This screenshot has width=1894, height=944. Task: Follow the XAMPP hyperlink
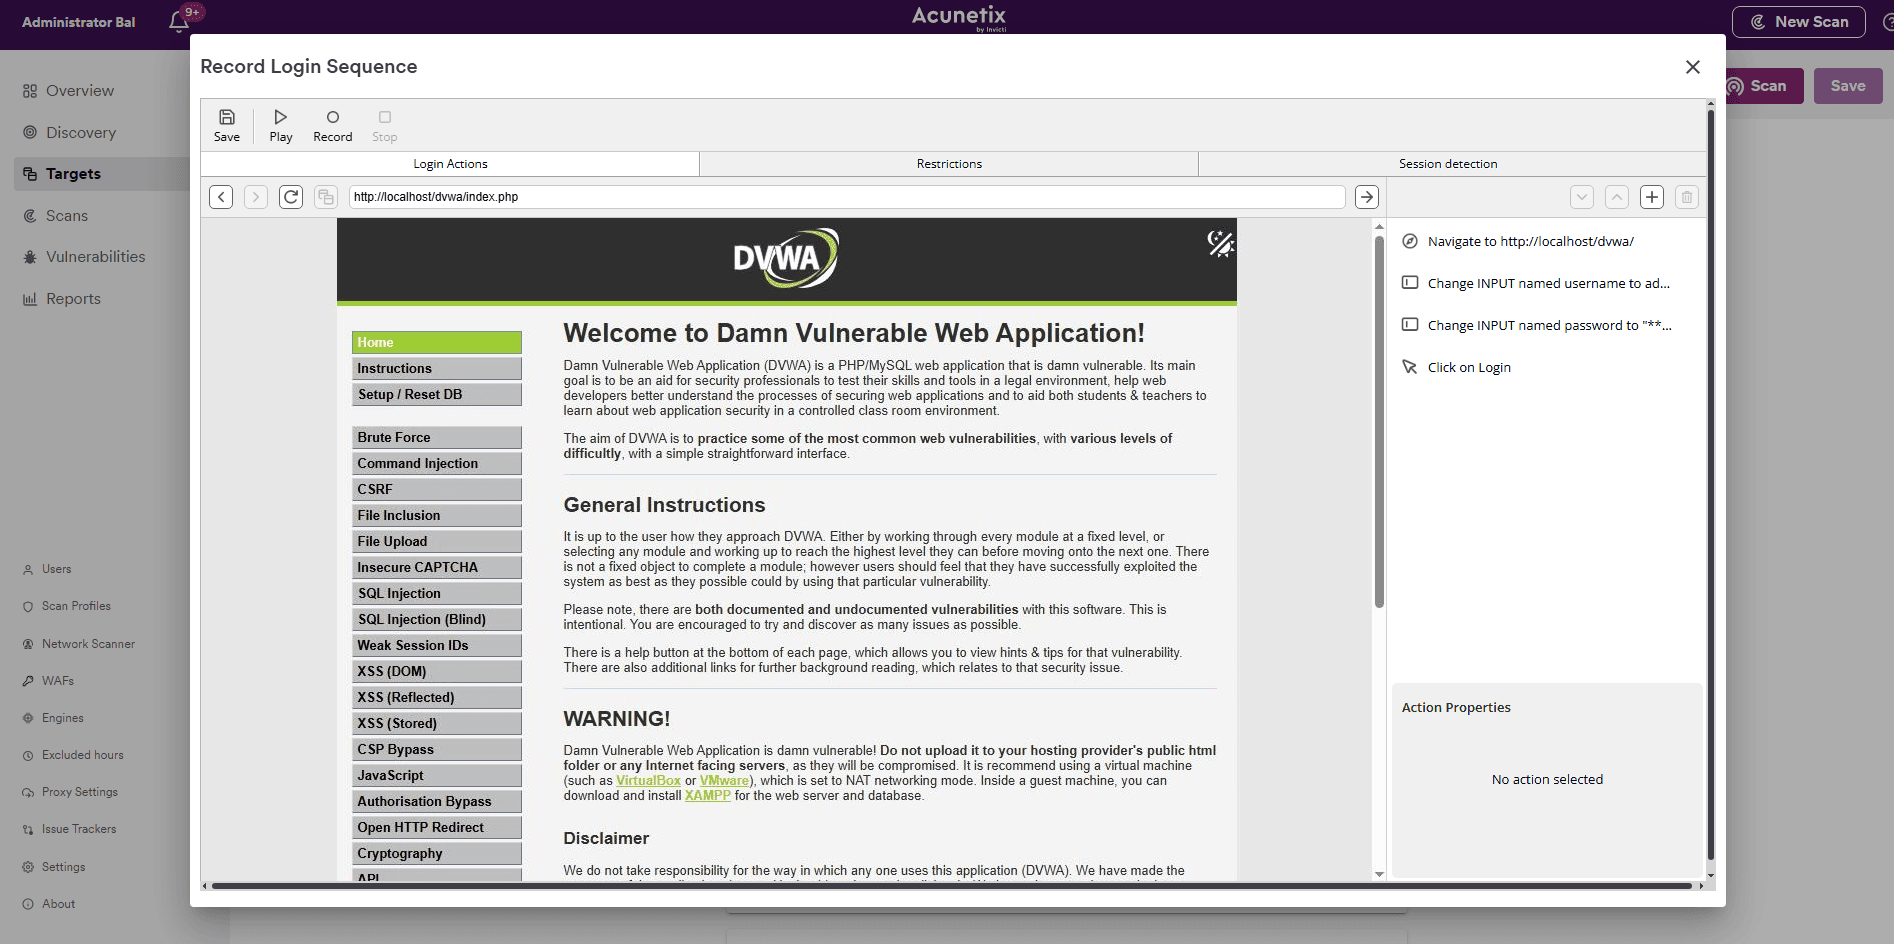coord(708,796)
